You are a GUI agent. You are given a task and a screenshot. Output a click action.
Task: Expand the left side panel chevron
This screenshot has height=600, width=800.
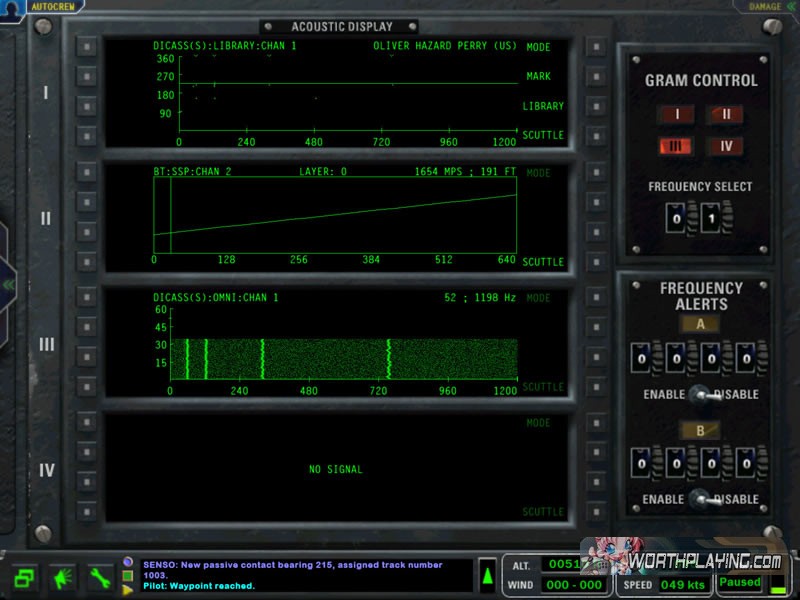[x=8, y=284]
